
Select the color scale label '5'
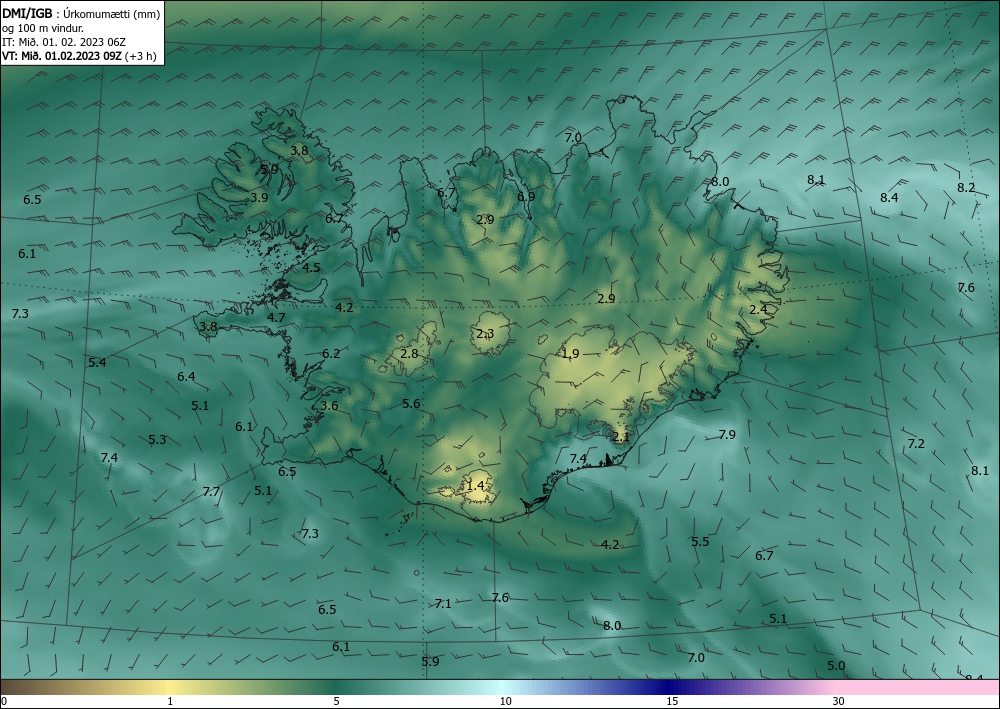(x=336, y=701)
